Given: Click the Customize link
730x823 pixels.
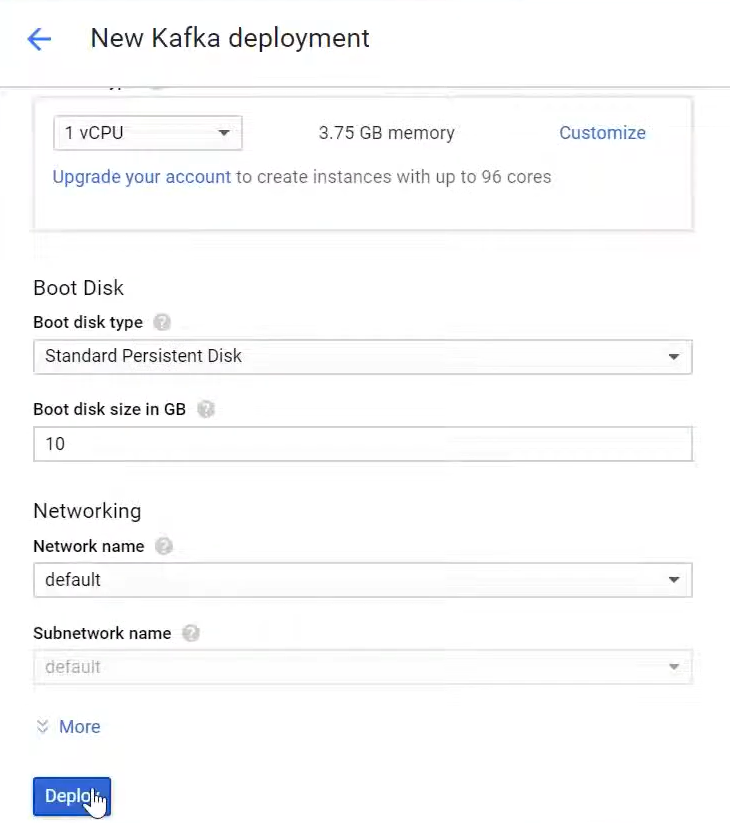Looking at the screenshot, I should click(x=602, y=133).
